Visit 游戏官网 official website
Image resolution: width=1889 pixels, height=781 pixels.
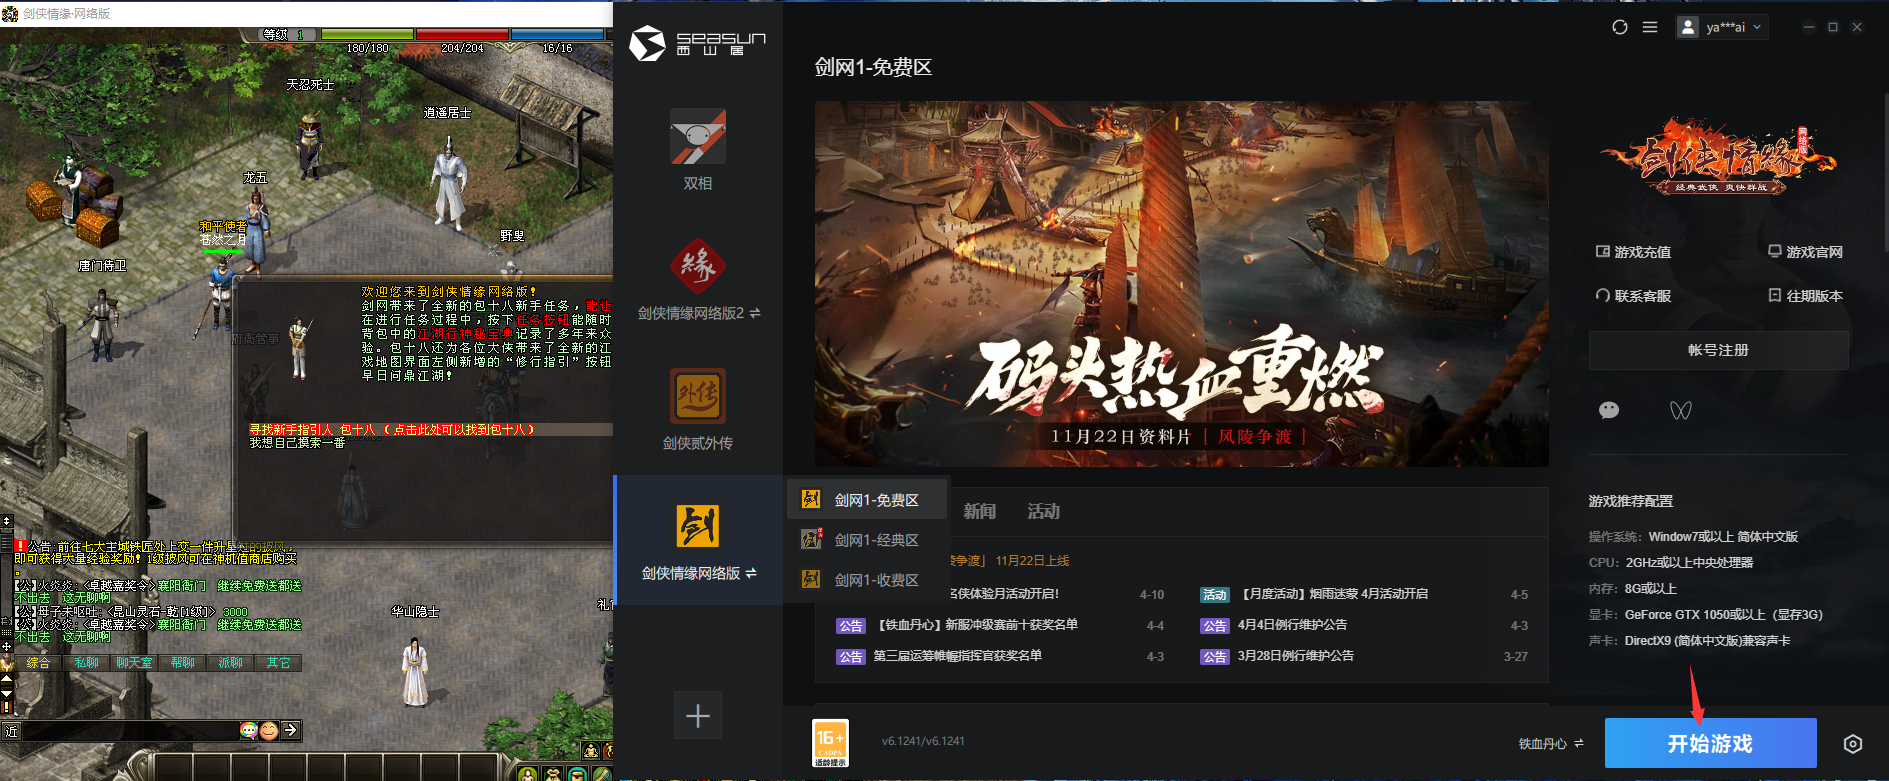(x=1805, y=252)
